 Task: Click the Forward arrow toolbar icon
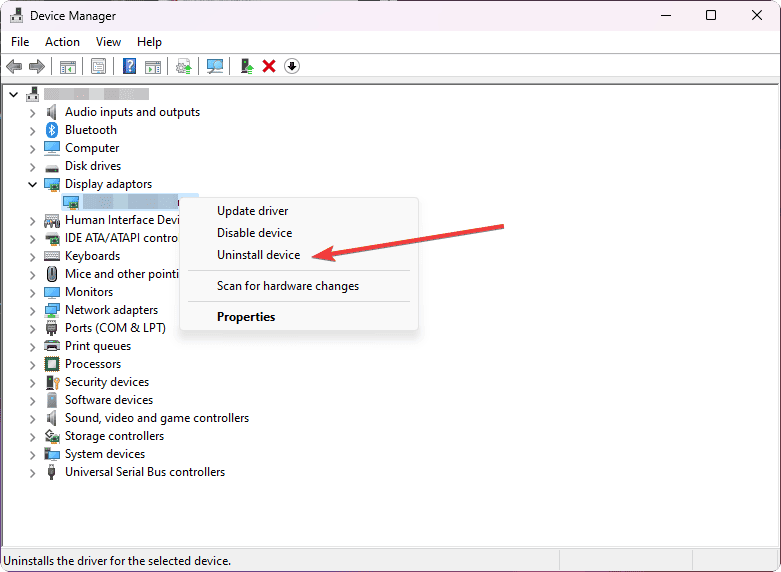[x=37, y=66]
